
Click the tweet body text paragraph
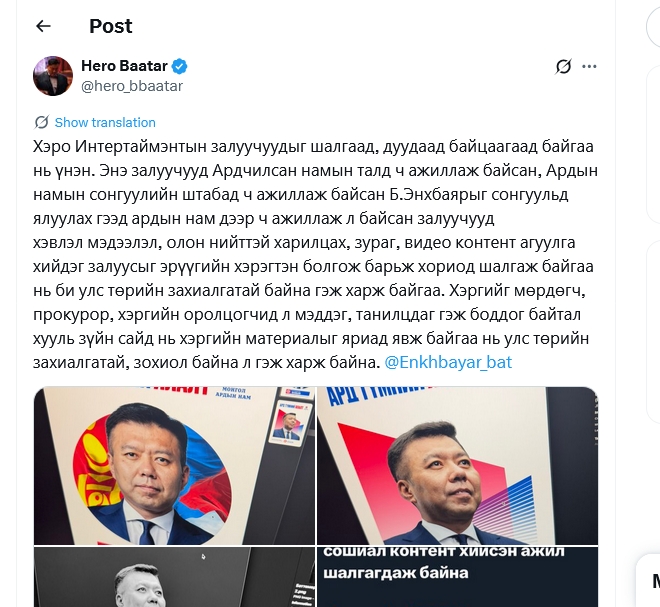pyautogui.click(x=315, y=254)
